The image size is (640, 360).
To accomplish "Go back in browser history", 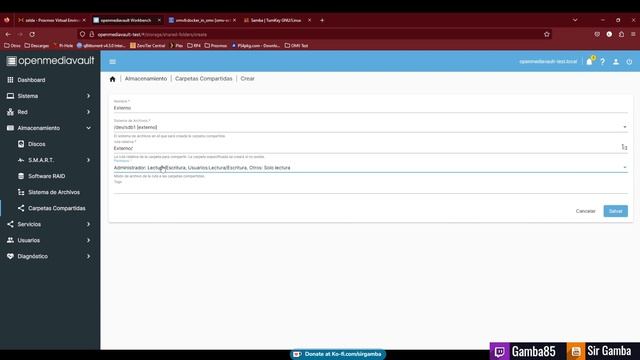I will click(8, 34).
